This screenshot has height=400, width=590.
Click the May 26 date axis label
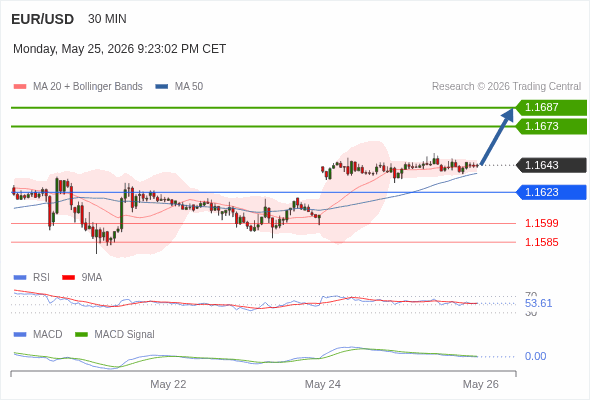pos(481,384)
